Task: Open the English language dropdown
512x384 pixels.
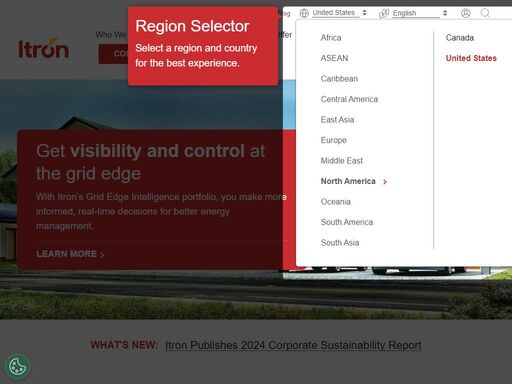Action: point(420,13)
